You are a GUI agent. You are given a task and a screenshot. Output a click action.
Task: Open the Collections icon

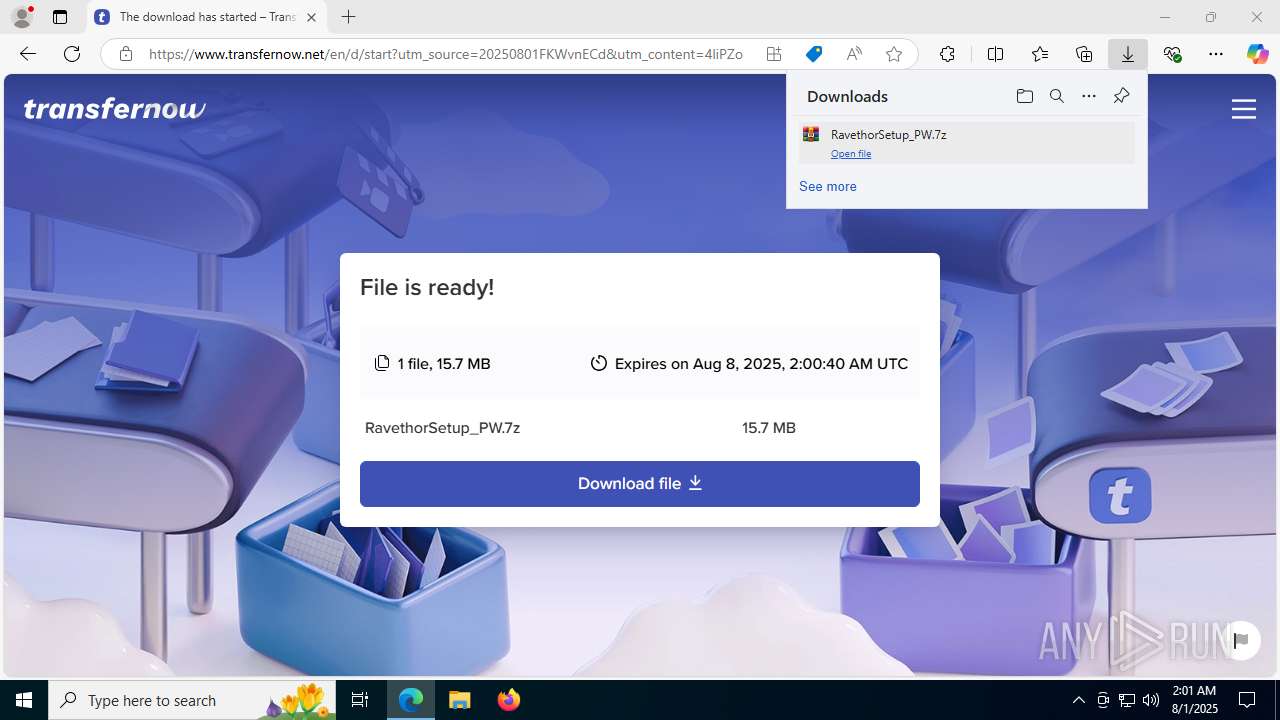pyautogui.click(x=1084, y=54)
